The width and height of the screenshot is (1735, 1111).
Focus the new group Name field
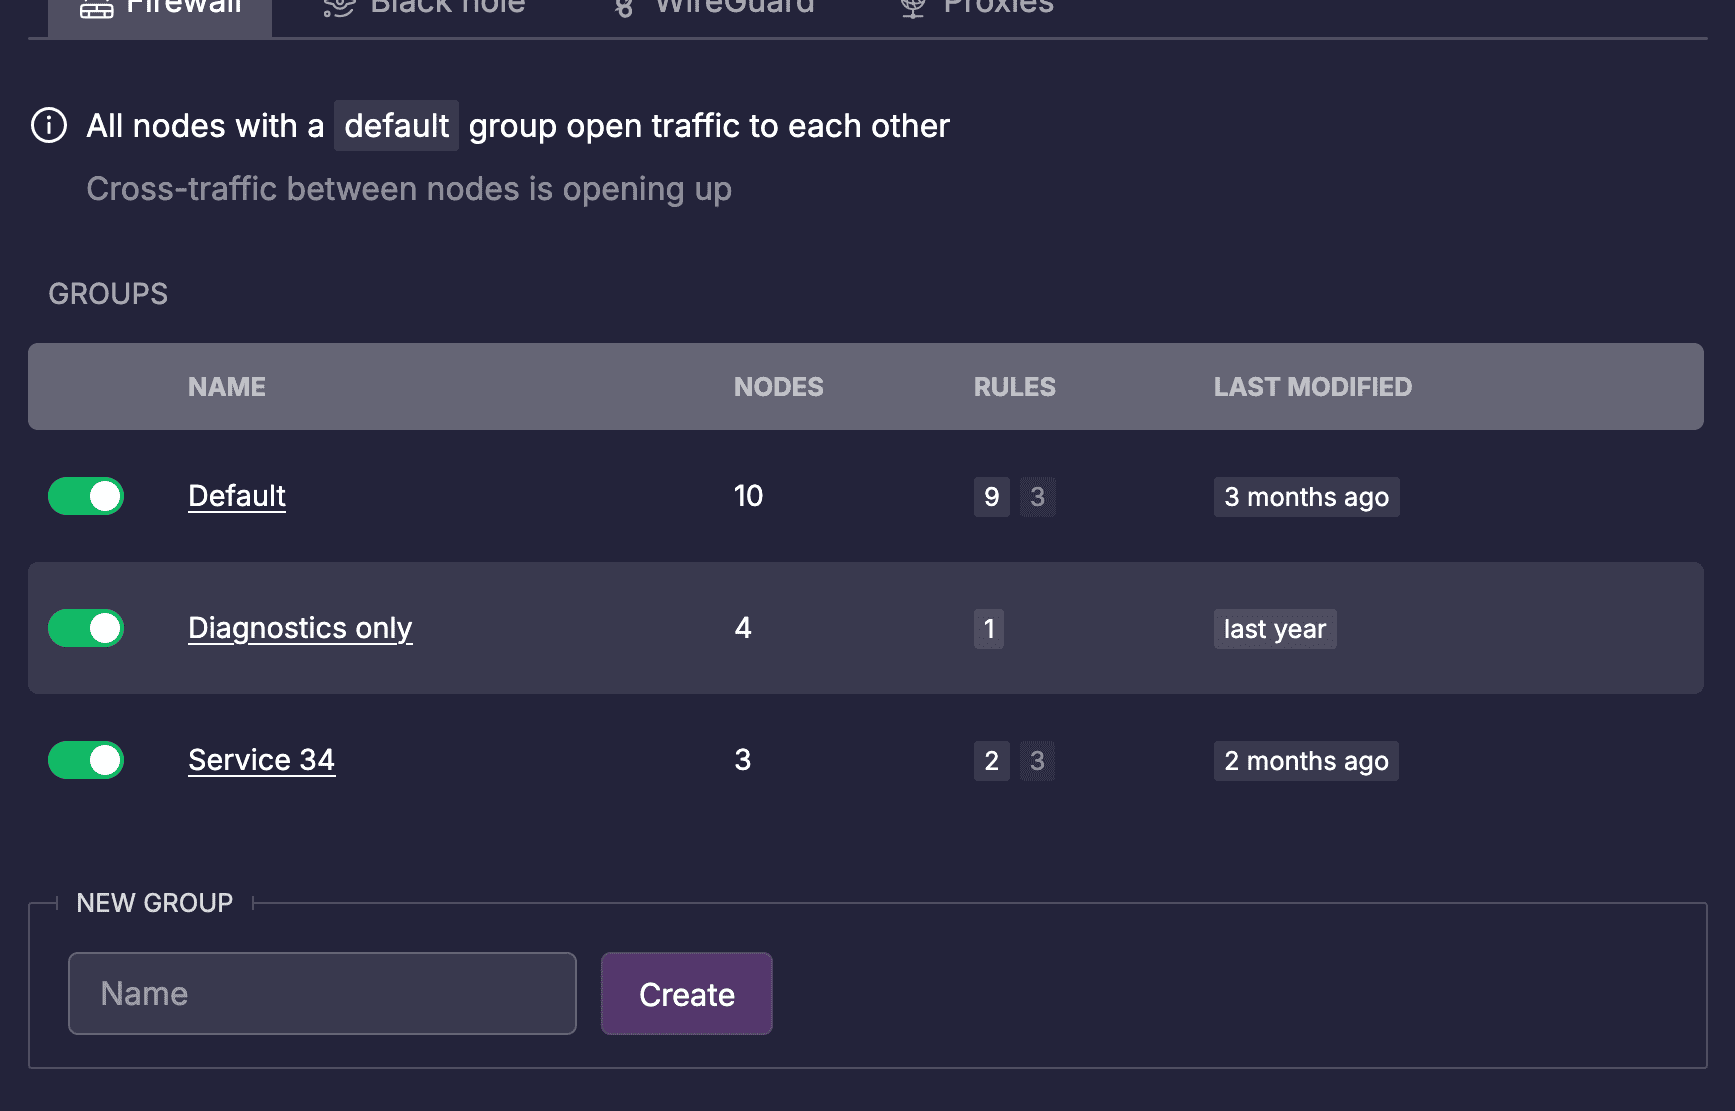[x=322, y=993]
